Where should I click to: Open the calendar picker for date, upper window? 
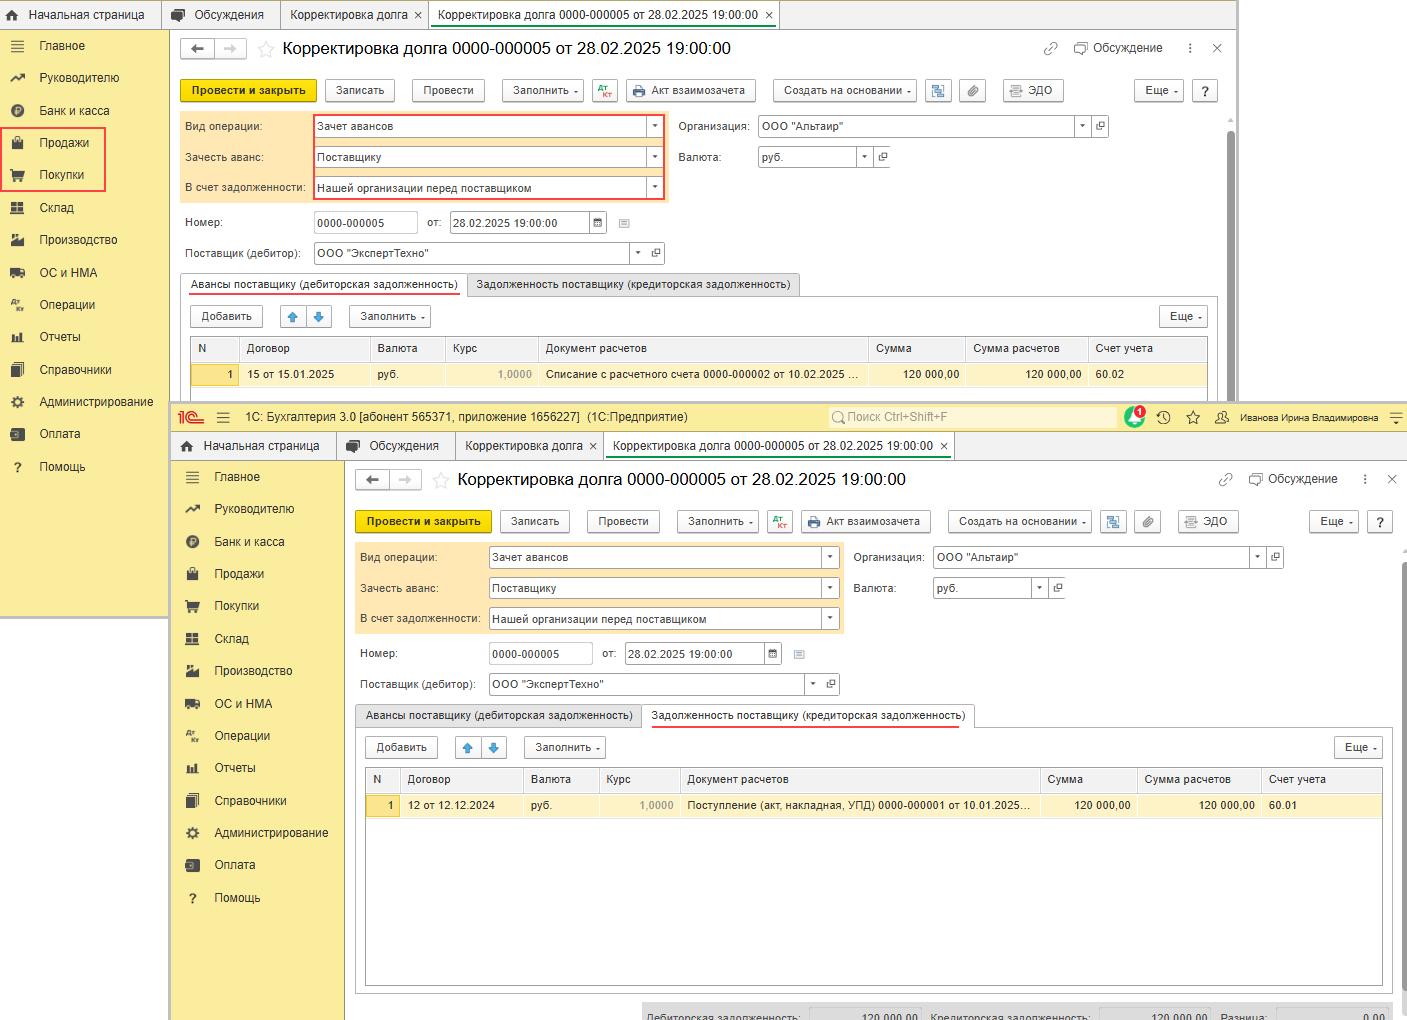pos(598,223)
